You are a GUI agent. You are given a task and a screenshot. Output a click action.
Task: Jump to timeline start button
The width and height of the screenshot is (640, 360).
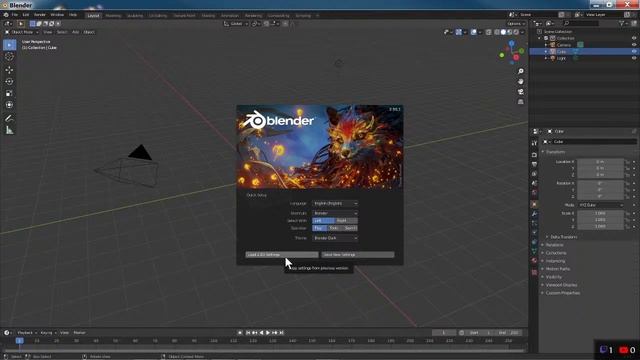tap(248, 333)
